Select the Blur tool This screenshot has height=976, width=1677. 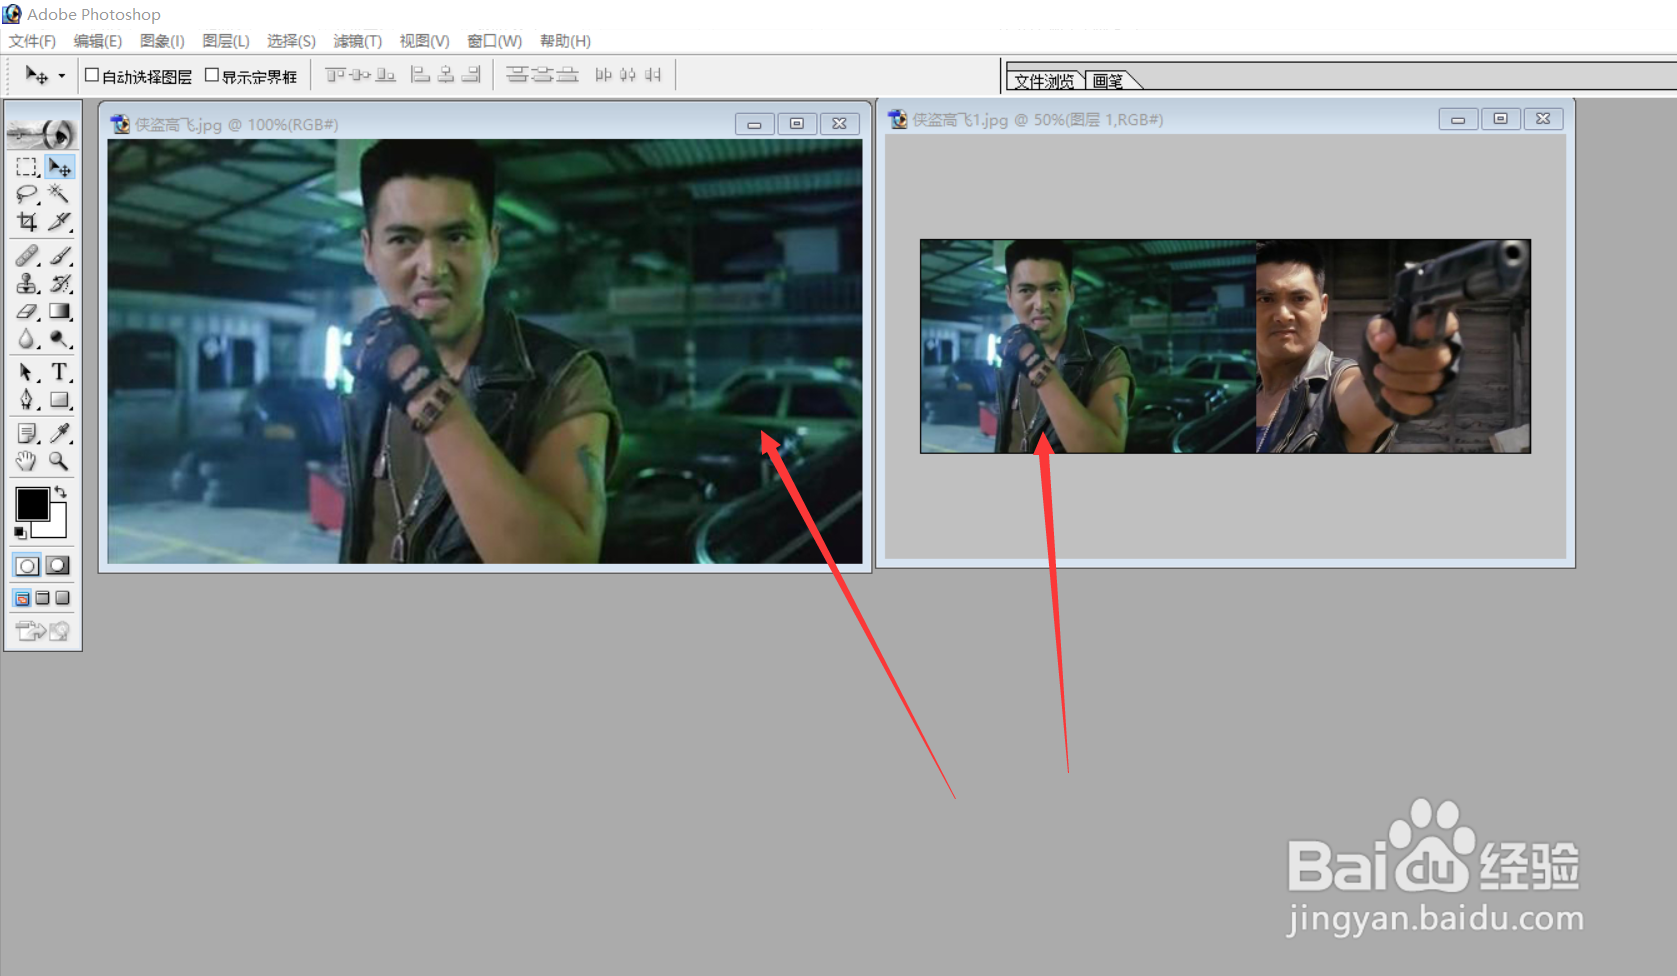(27, 340)
